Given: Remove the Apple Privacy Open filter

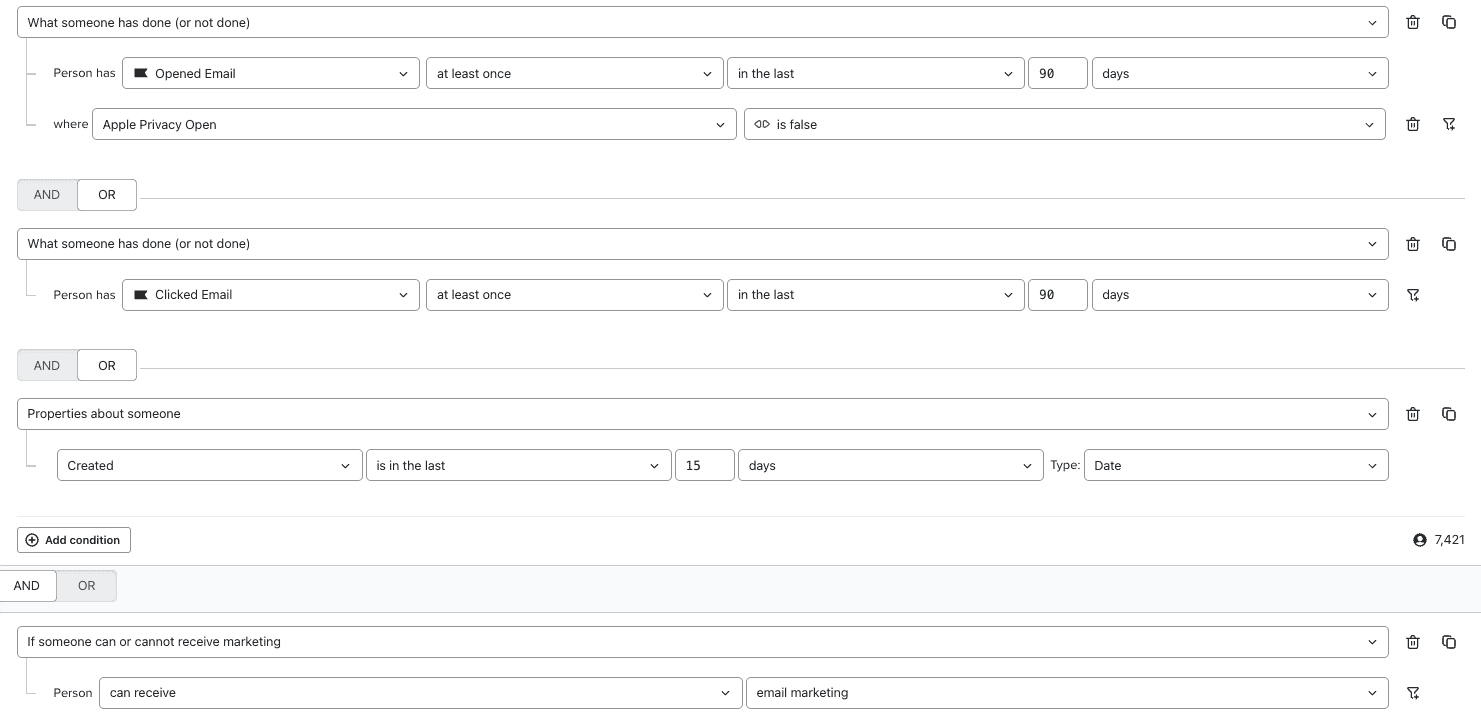Looking at the screenshot, I should point(1413,124).
